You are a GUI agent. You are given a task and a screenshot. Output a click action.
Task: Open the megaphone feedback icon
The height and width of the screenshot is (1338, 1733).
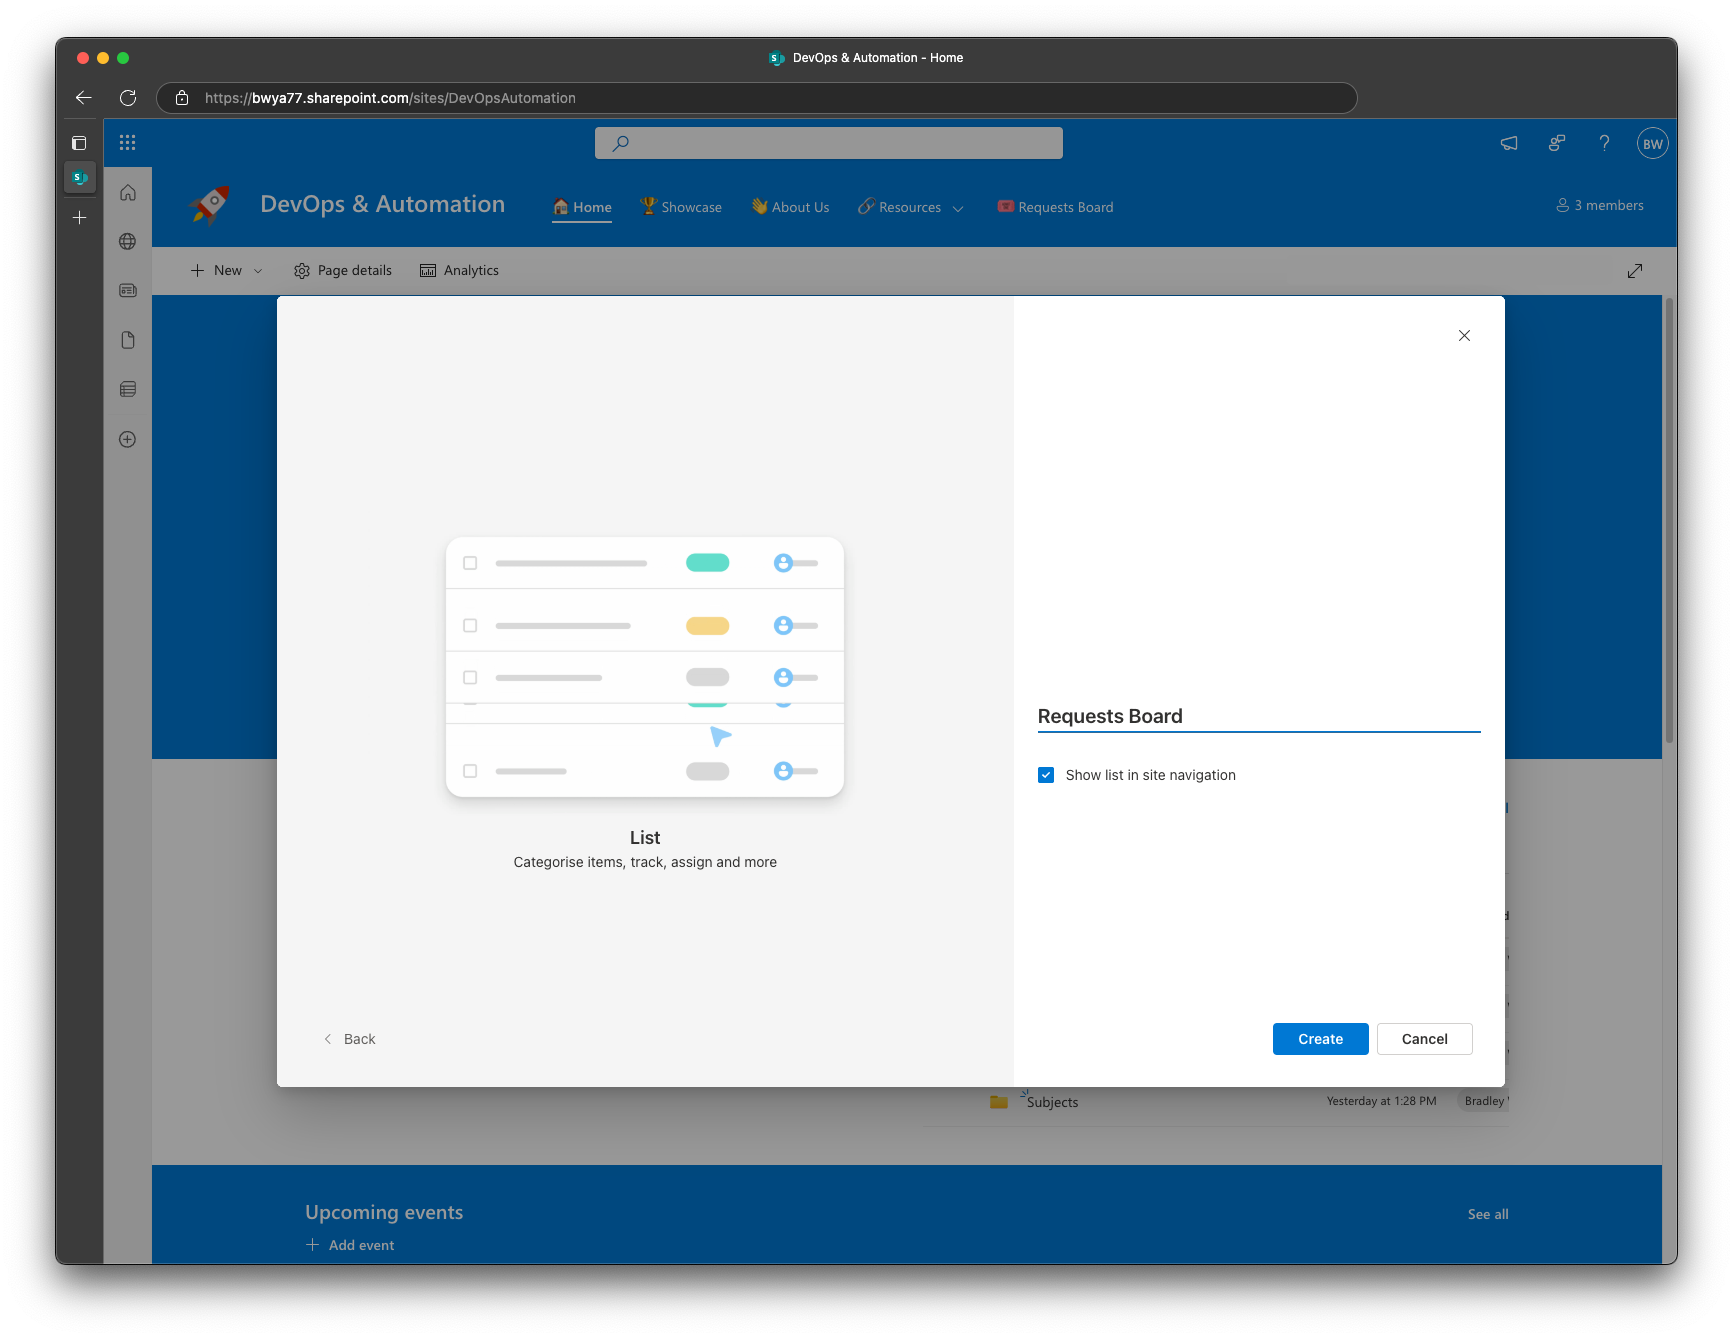(x=1509, y=143)
